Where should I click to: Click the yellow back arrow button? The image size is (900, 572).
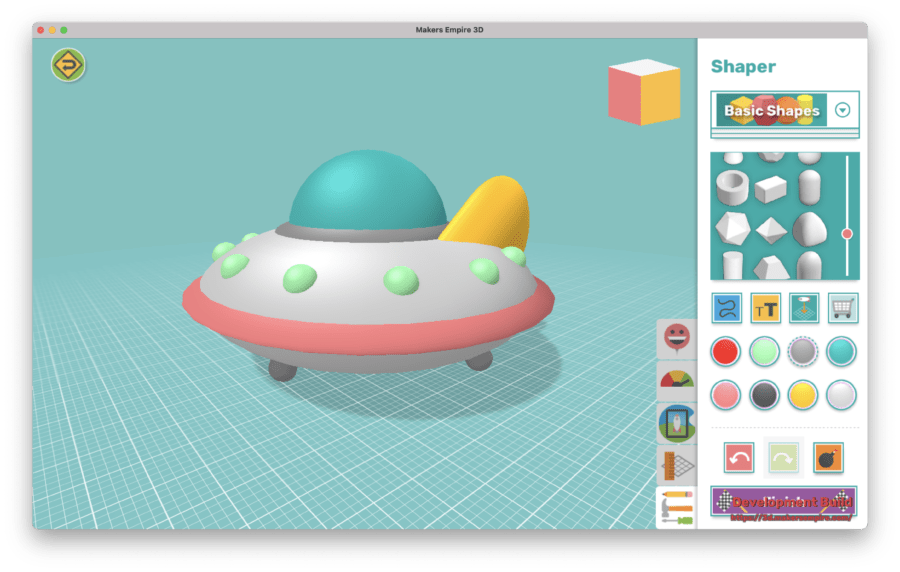pos(68,65)
